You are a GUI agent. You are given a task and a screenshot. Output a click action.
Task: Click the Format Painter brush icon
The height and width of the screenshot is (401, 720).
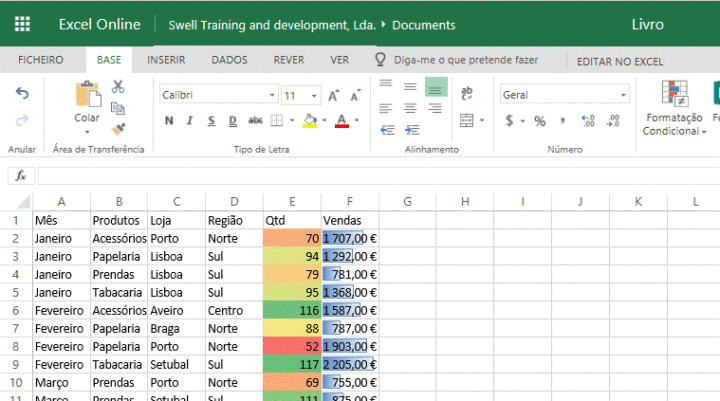click(x=118, y=129)
